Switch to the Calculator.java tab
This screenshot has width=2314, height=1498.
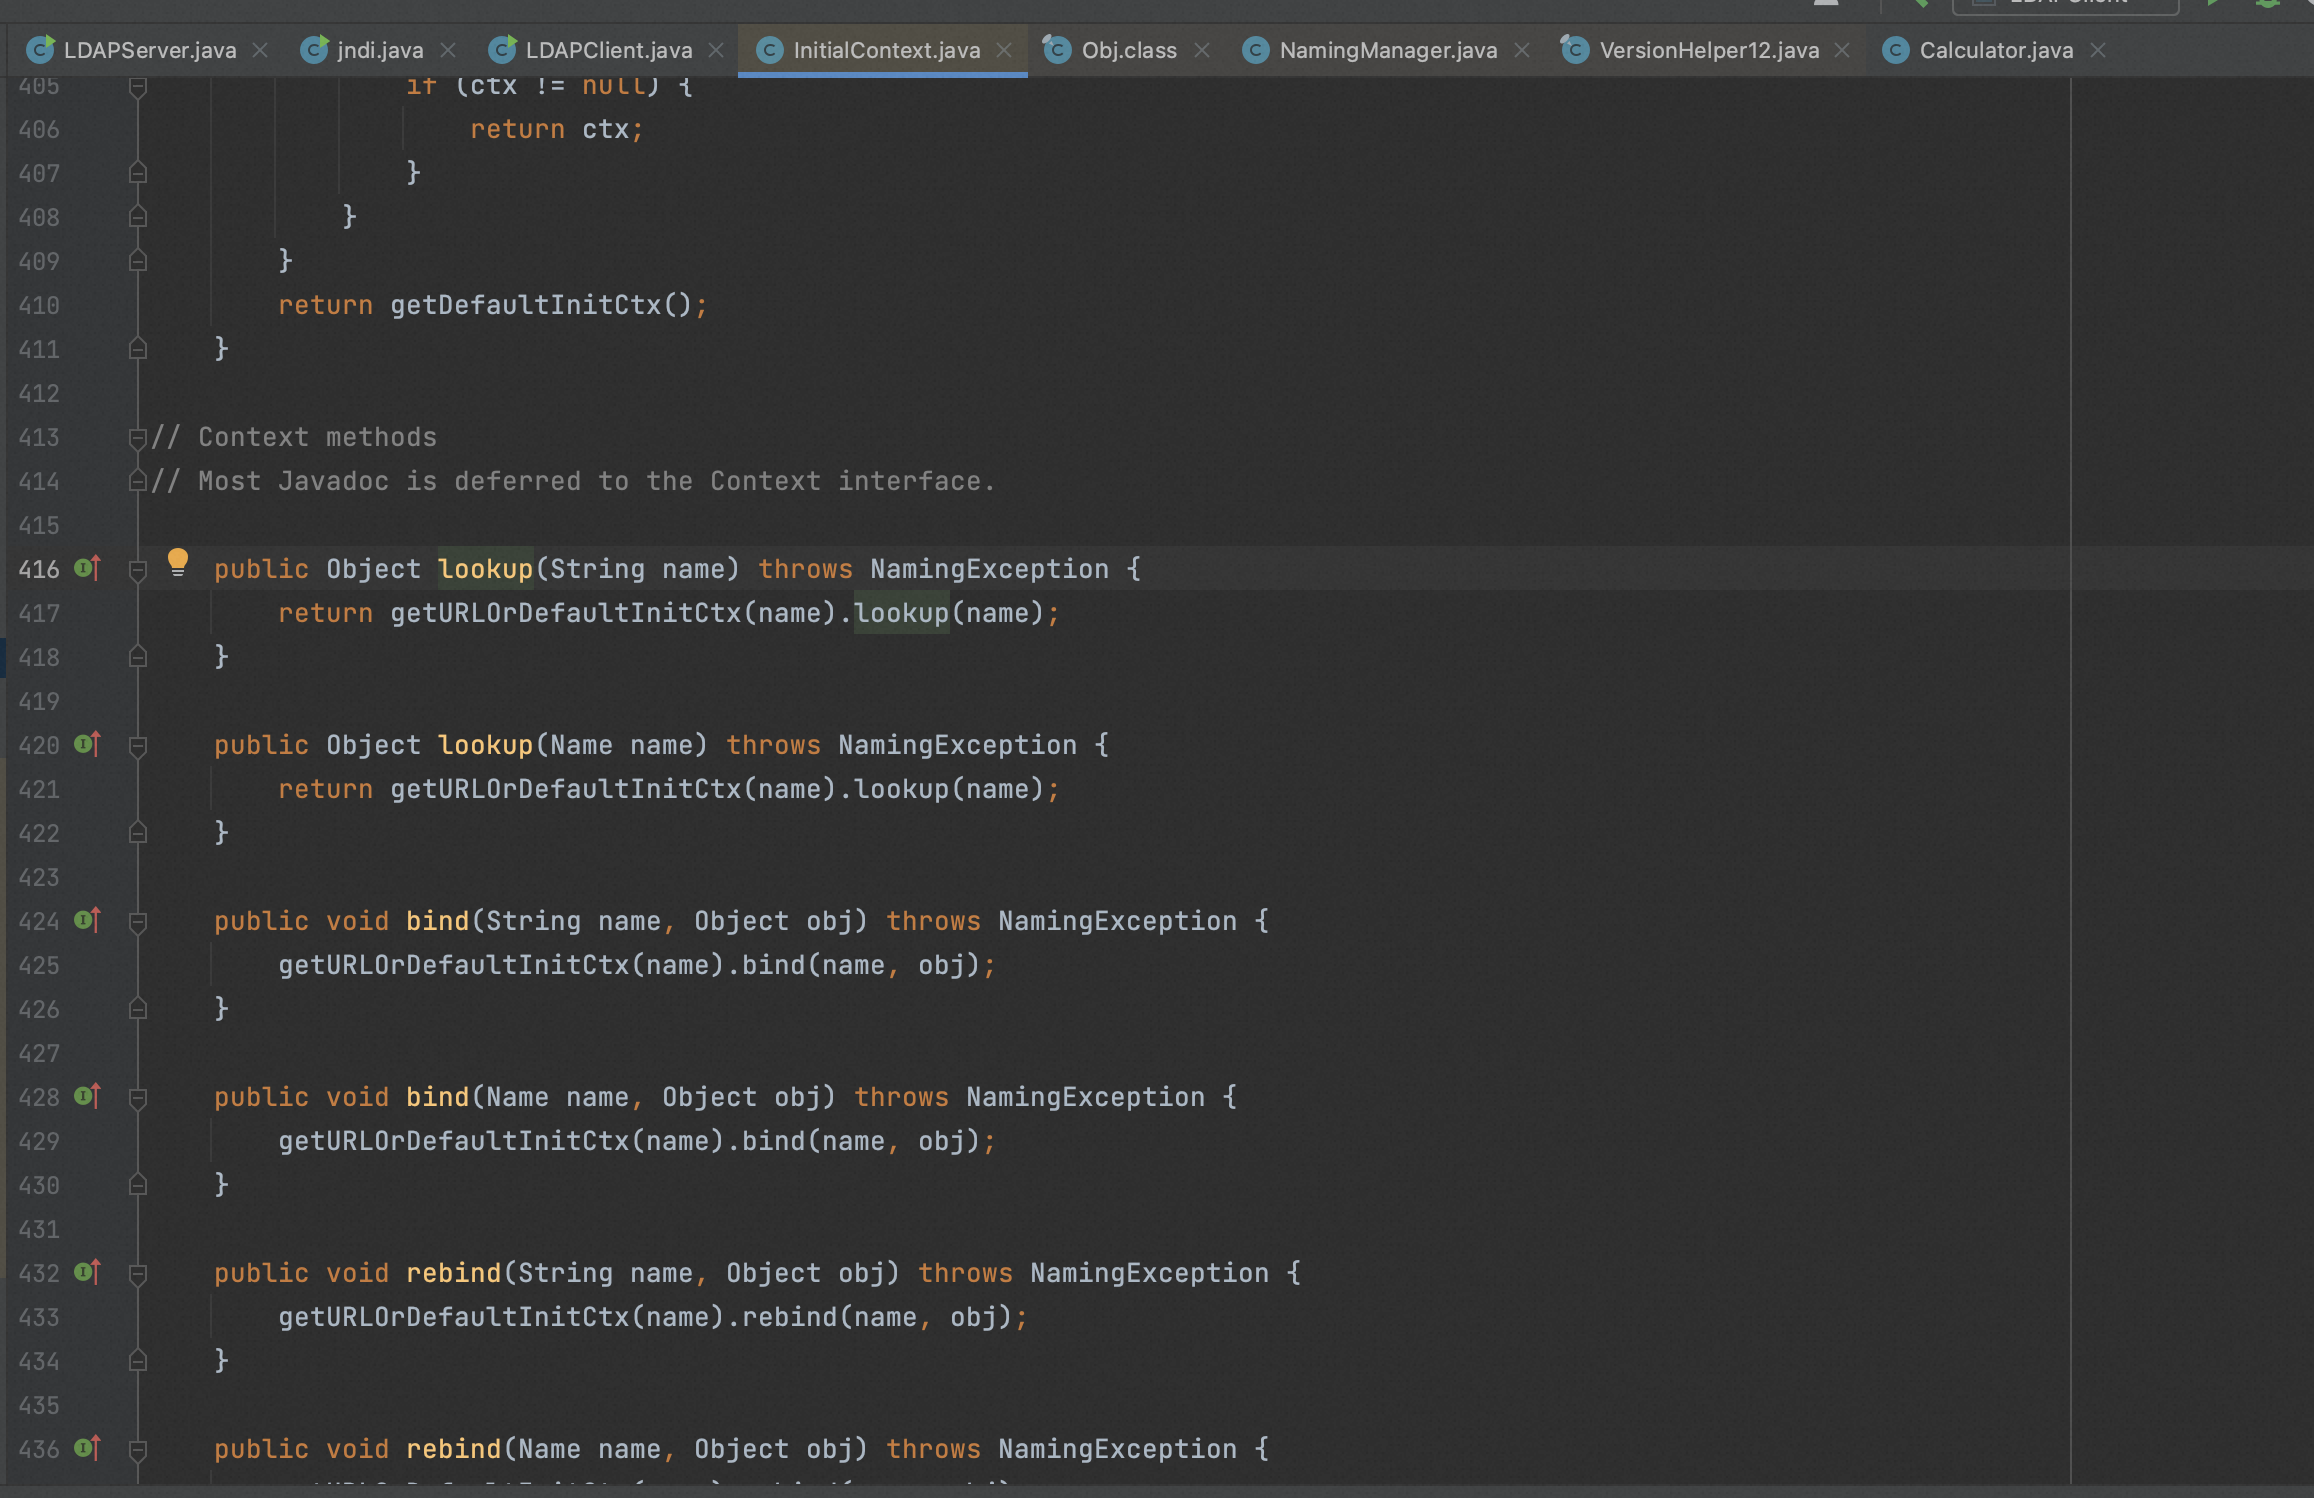pyautogui.click(x=1996, y=50)
